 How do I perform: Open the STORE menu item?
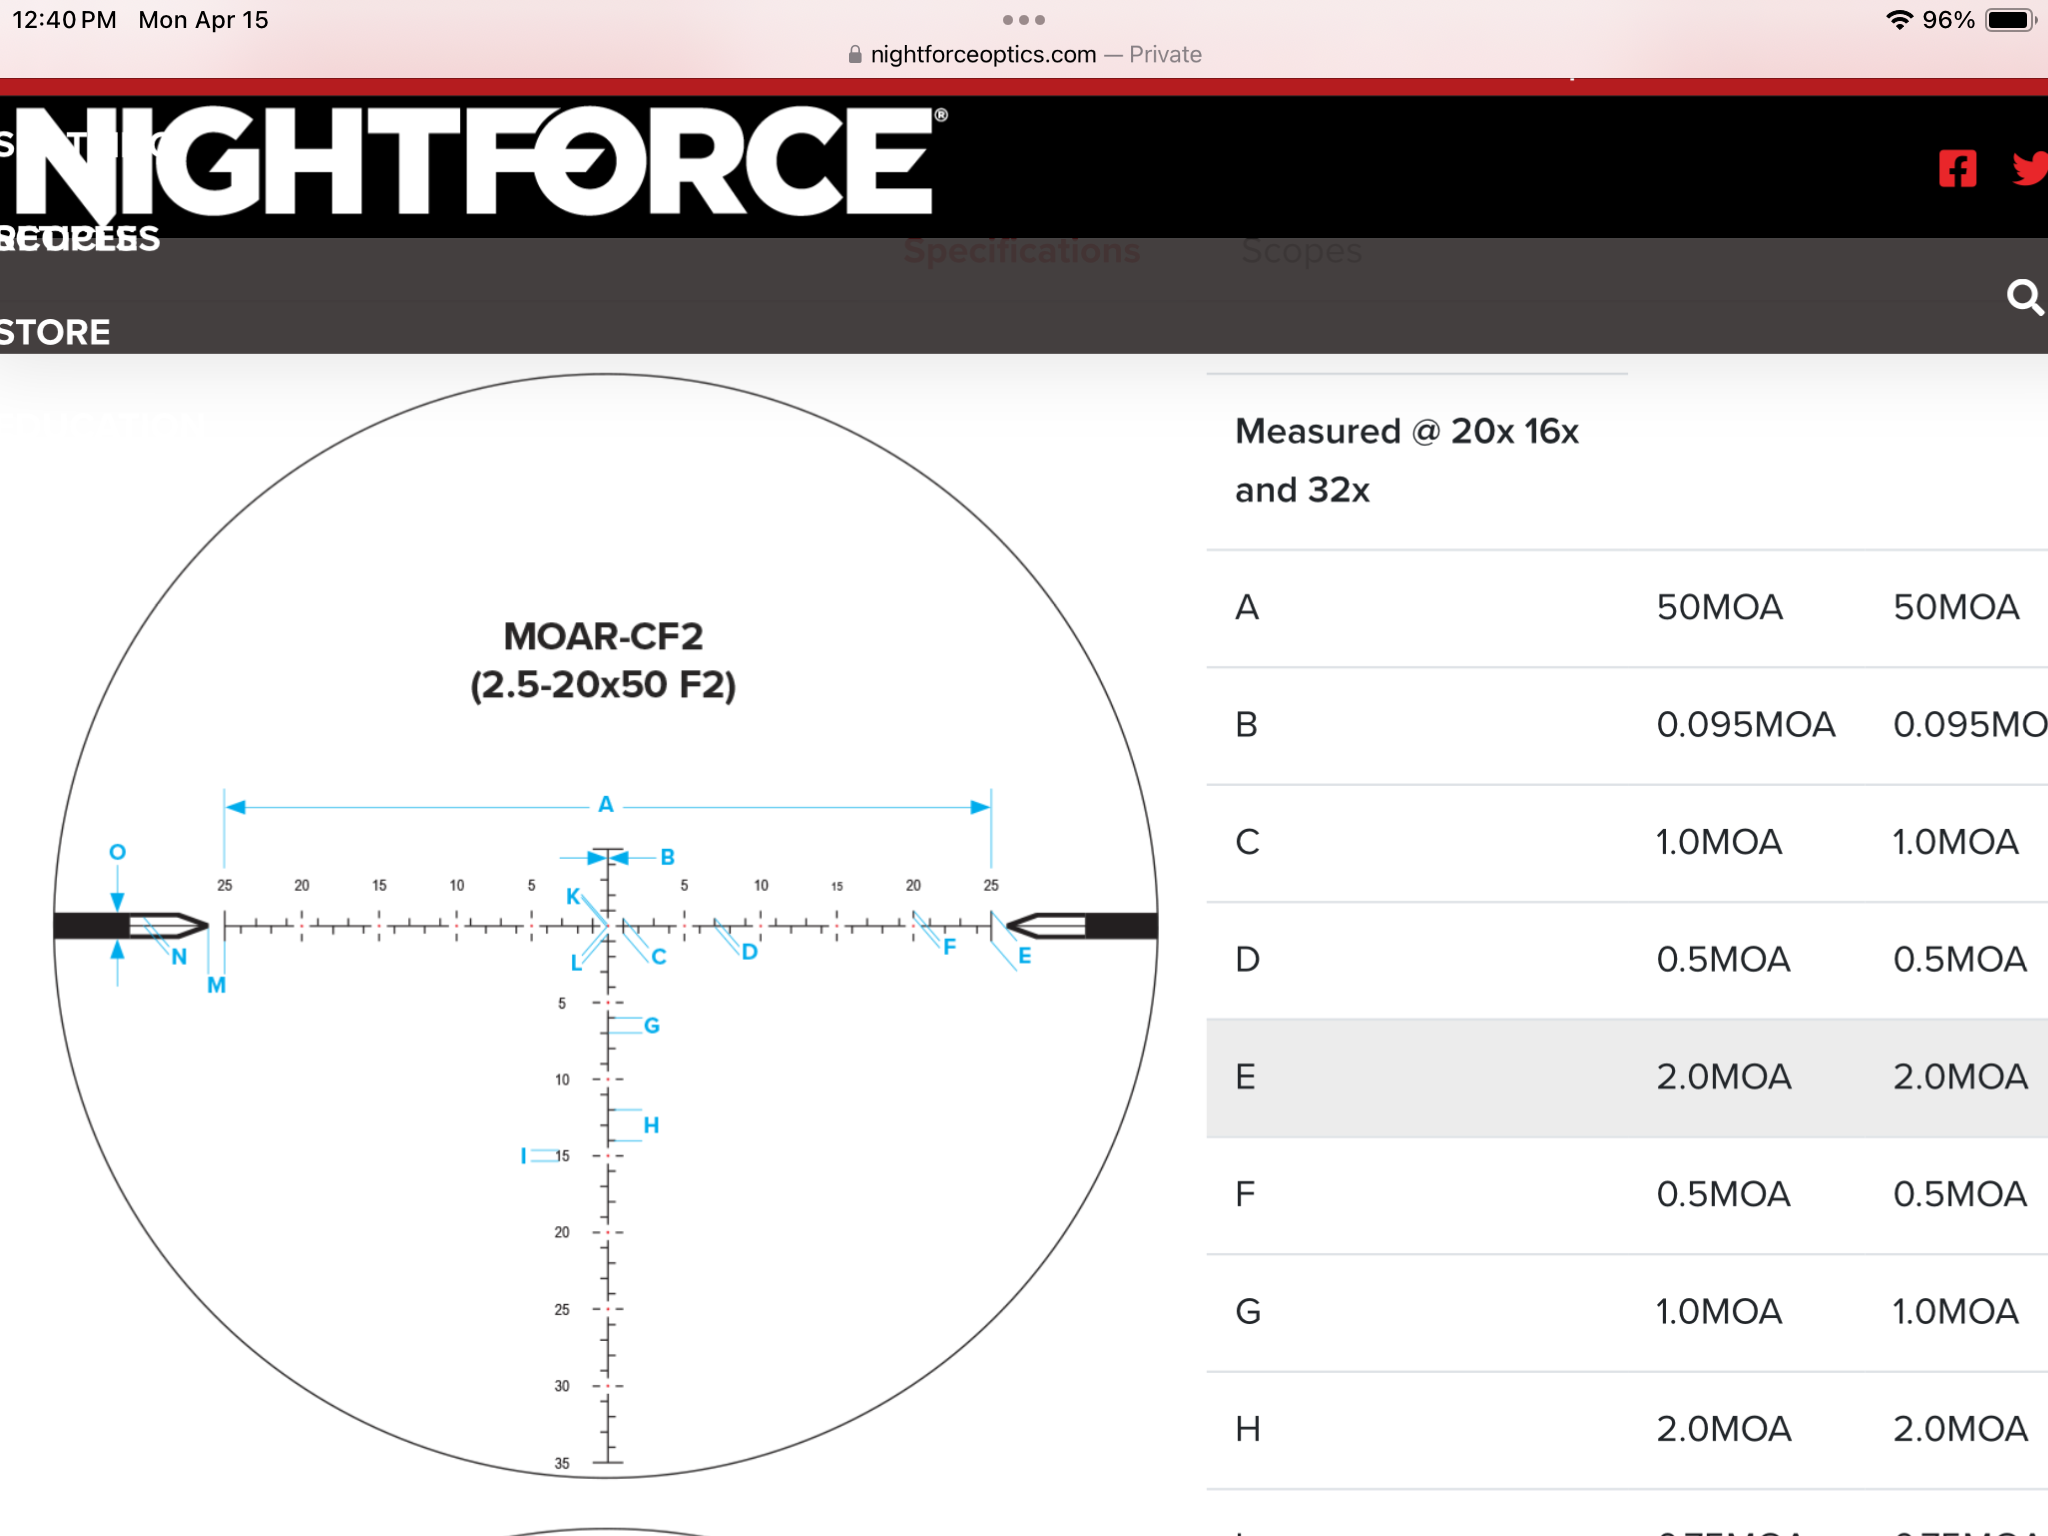click(55, 332)
